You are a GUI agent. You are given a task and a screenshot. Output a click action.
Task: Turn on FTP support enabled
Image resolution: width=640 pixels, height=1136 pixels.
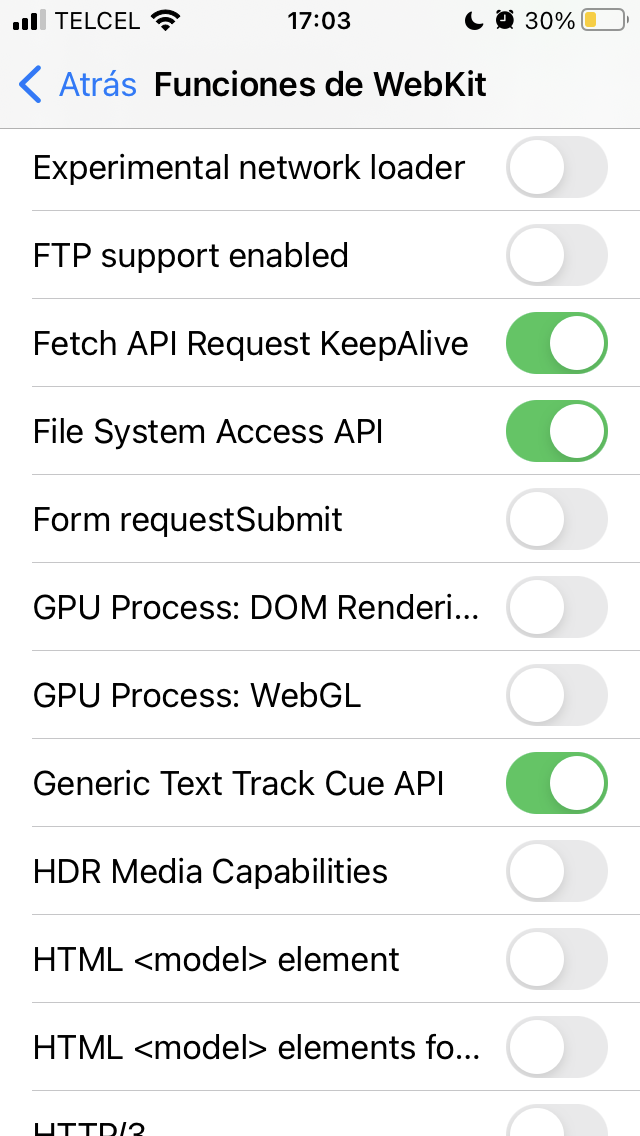tap(557, 255)
